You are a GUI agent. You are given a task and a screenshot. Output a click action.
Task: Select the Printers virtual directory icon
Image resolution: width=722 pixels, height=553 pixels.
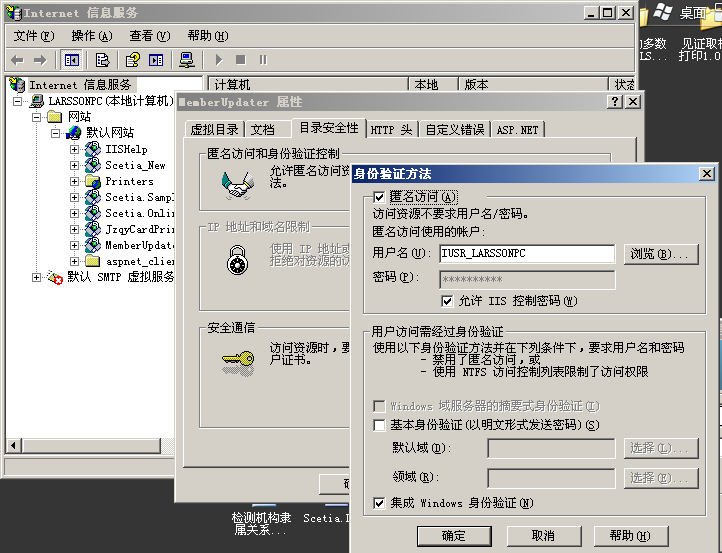(92, 182)
